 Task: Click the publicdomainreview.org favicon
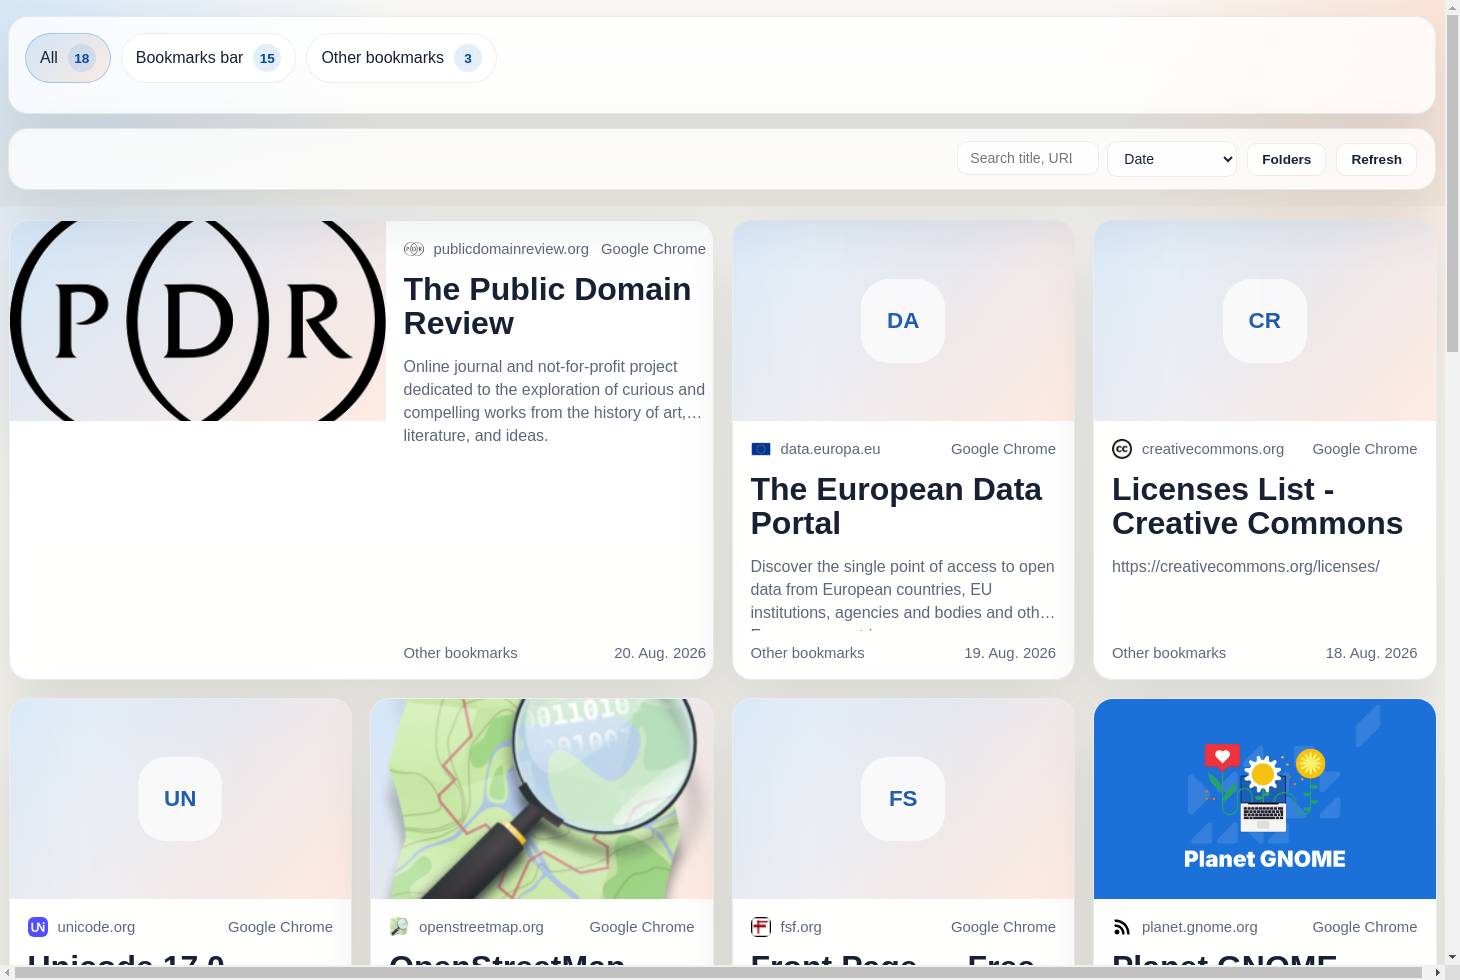pyautogui.click(x=414, y=249)
